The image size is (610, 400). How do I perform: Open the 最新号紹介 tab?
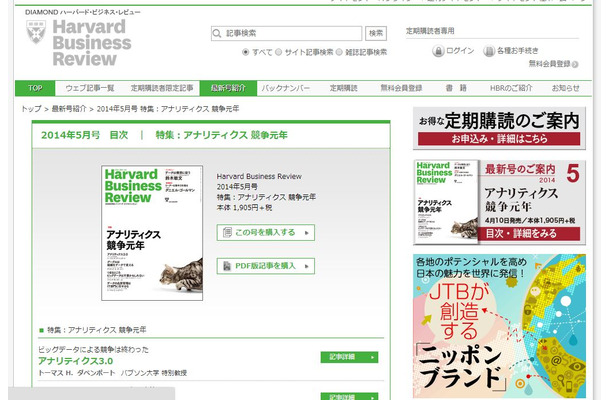pos(228,88)
